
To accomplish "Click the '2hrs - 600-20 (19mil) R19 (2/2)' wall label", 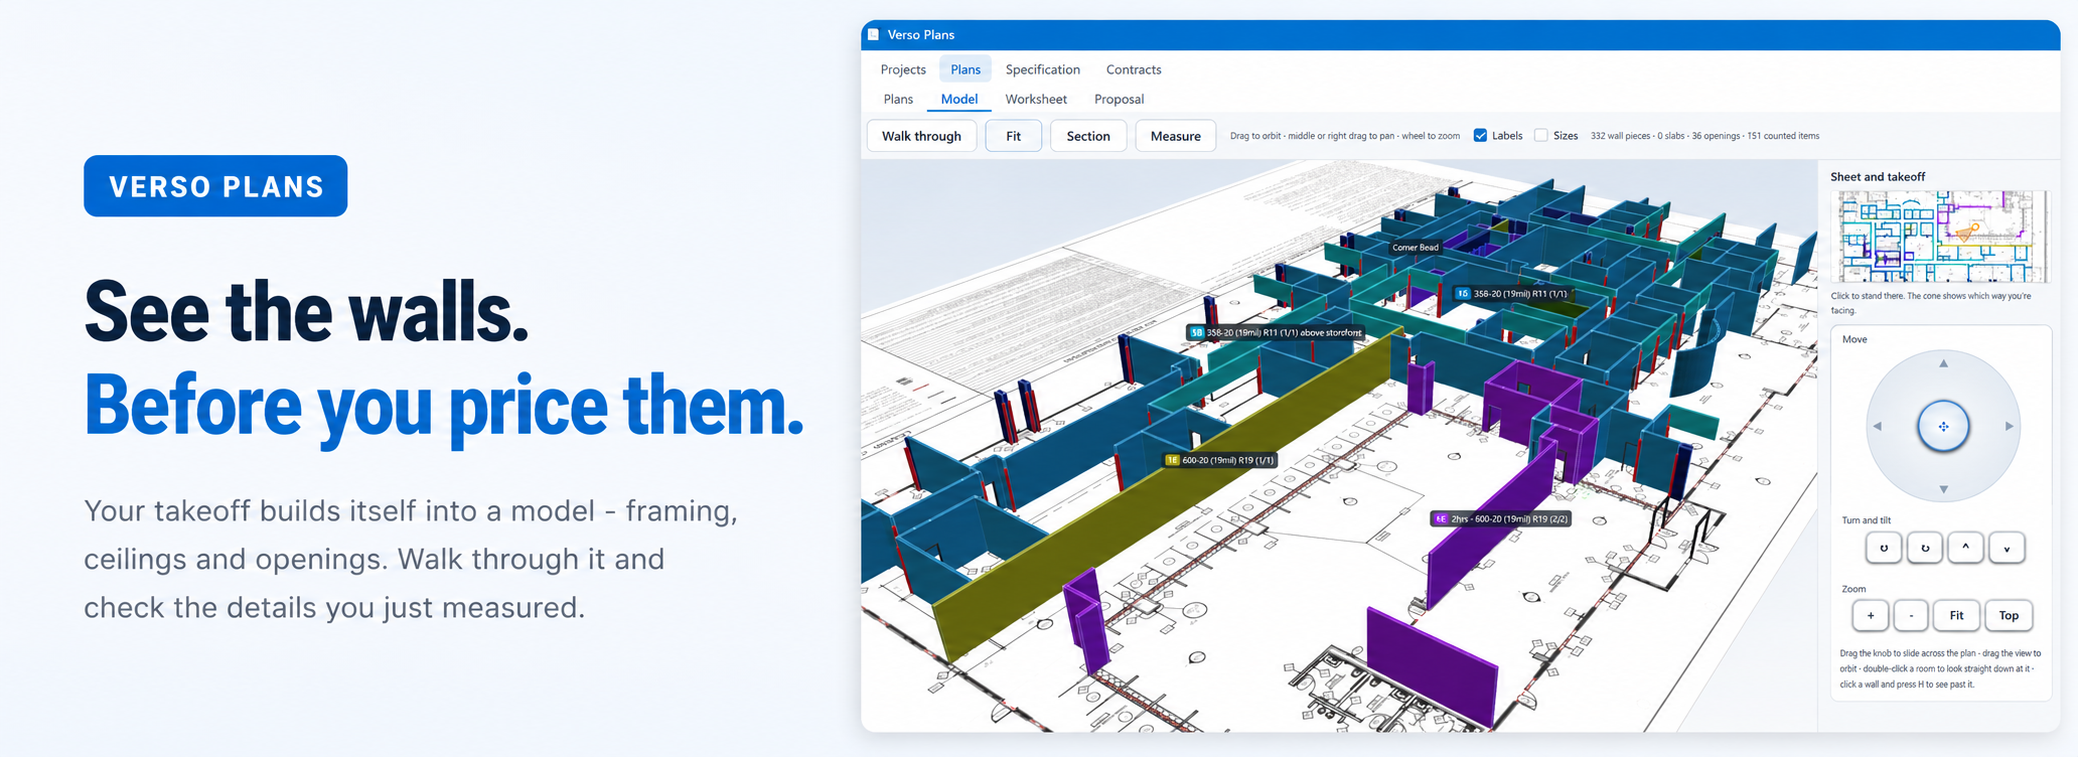I will [x=1500, y=519].
